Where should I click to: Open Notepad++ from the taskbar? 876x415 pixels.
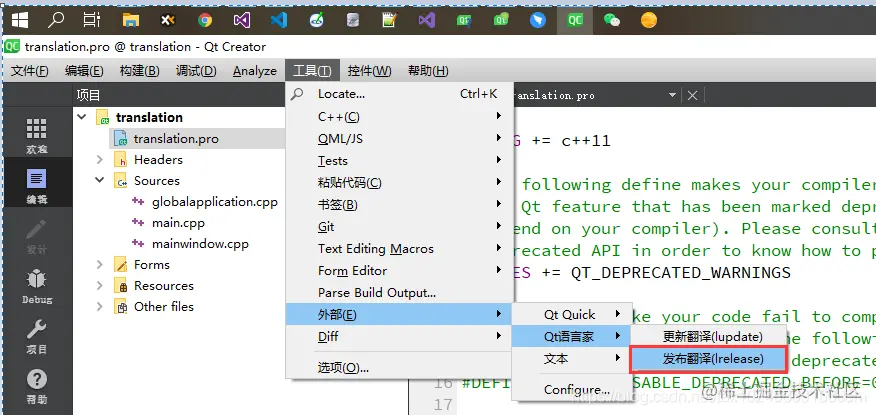(x=389, y=21)
